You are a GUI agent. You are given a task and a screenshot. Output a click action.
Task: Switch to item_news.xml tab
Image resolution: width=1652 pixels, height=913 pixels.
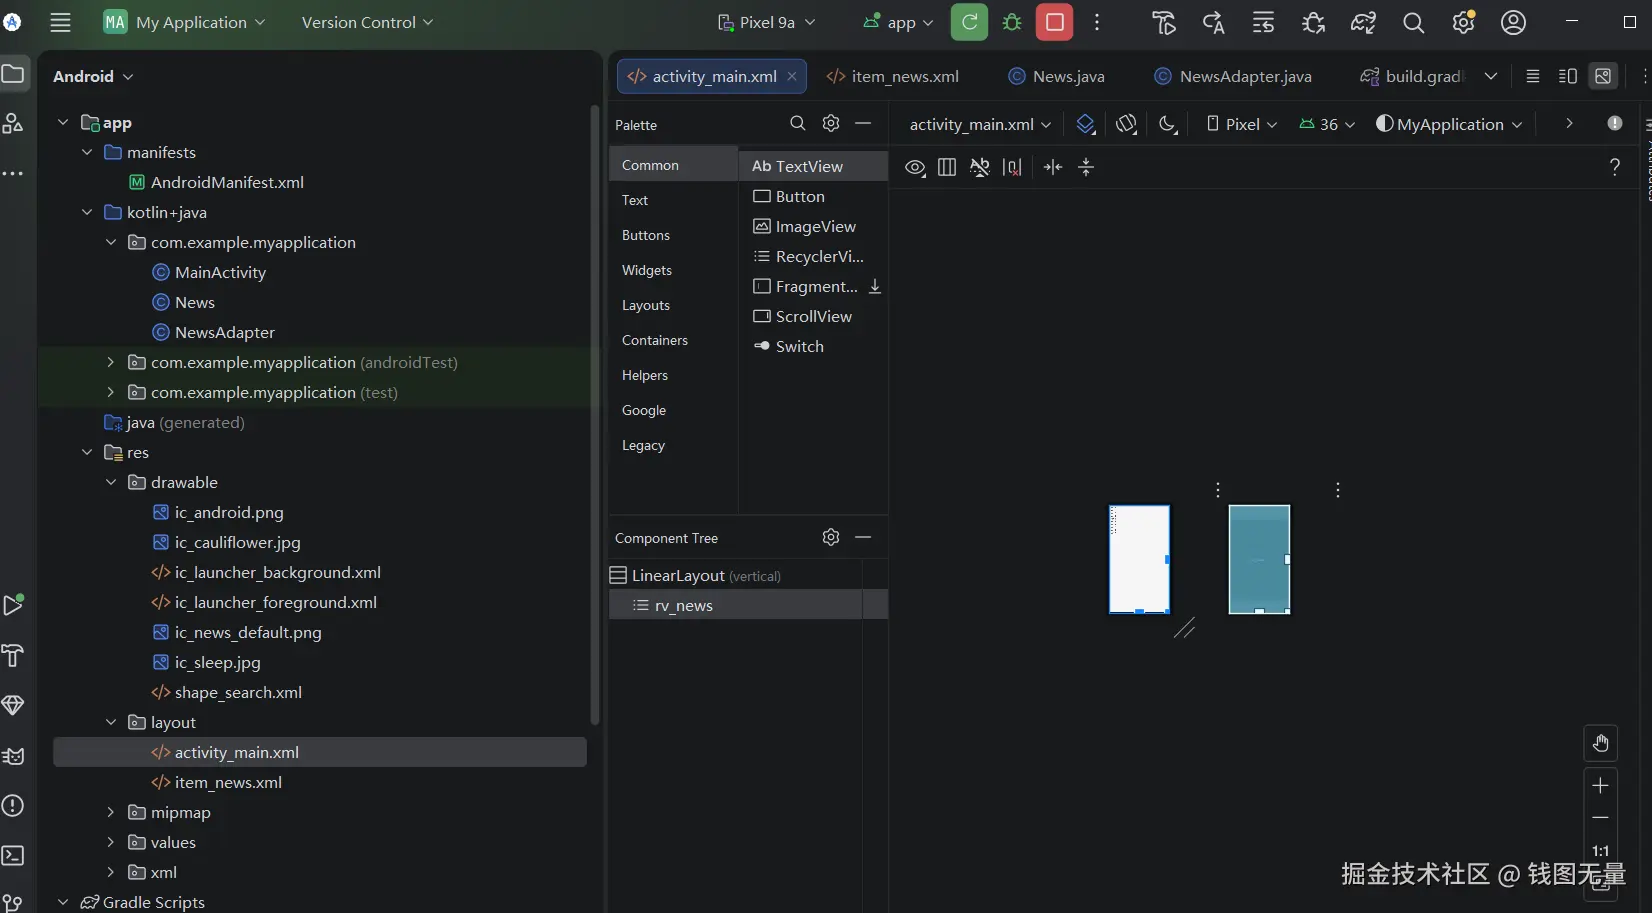893,76
